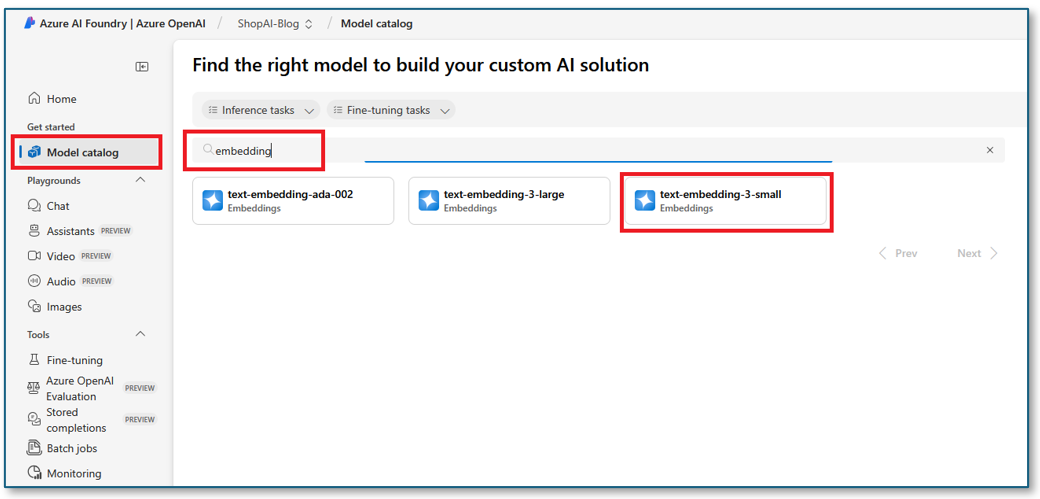1040x499 pixels.
Task: Click the Azure AI Foundry logo
Action: [29, 23]
